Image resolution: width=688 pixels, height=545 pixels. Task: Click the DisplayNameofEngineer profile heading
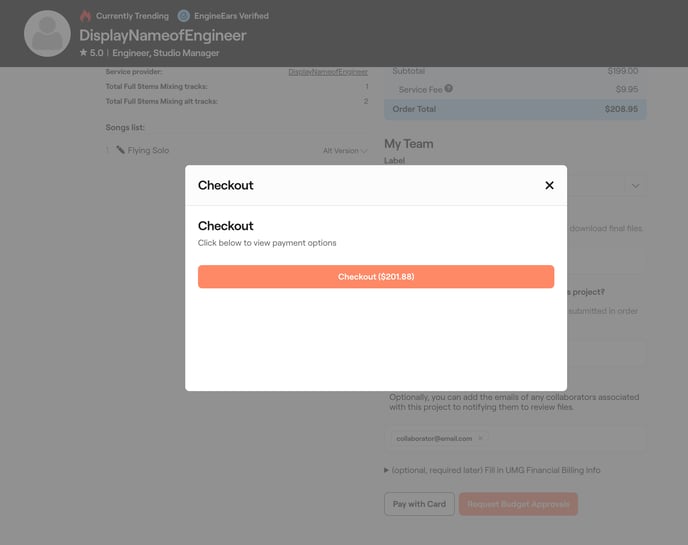(163, 36)
